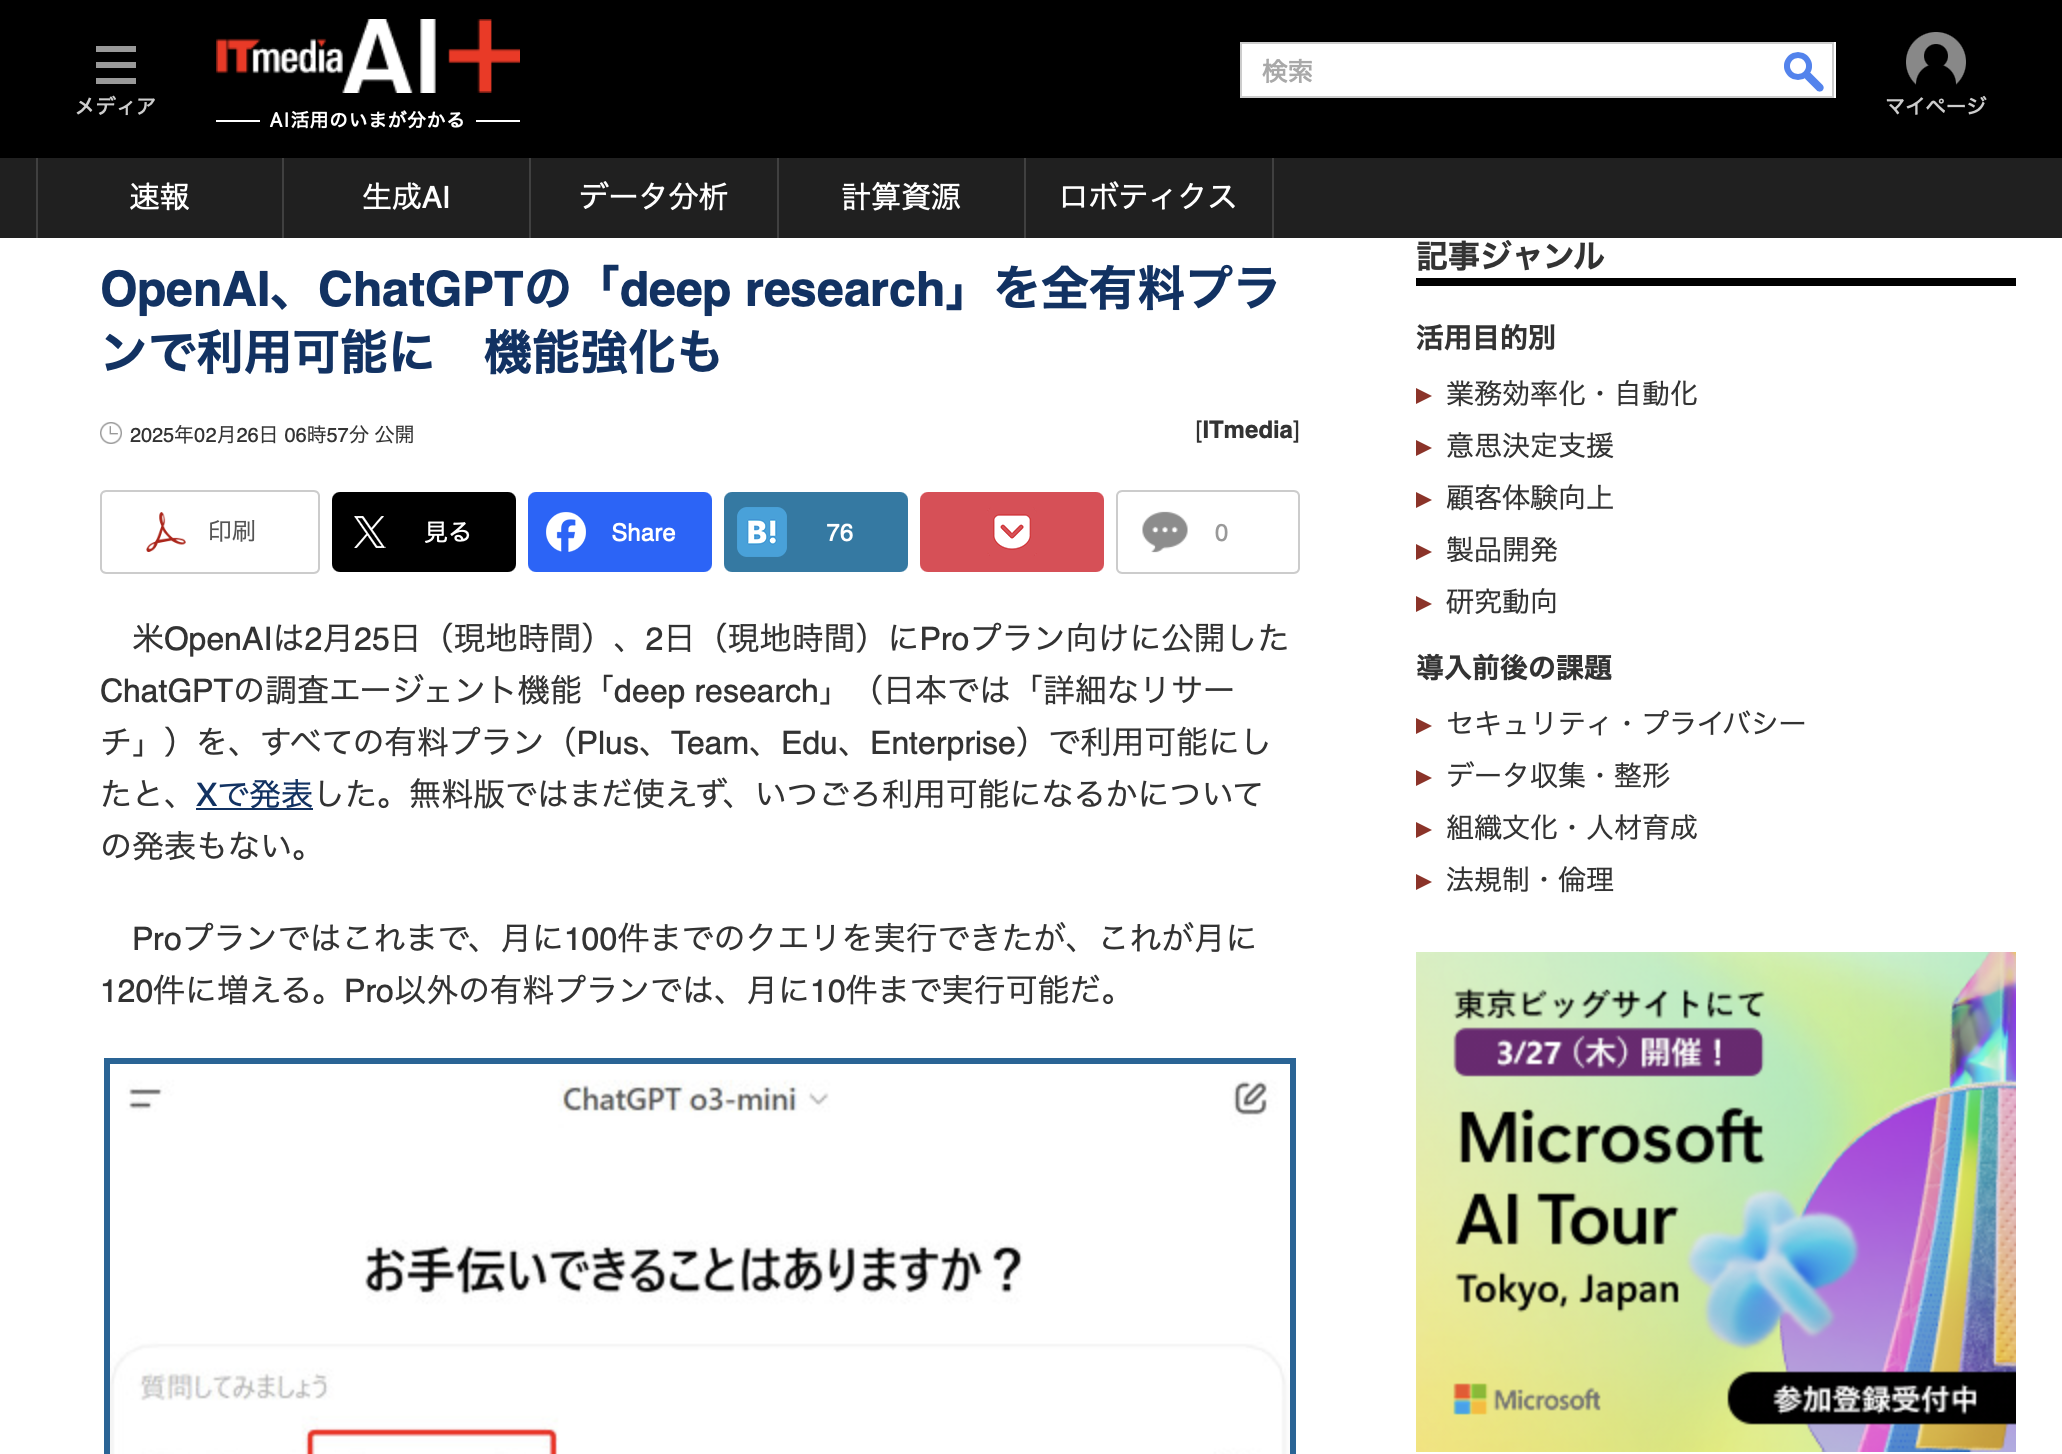Open the データ分析 navigation tab

[653, 197]
